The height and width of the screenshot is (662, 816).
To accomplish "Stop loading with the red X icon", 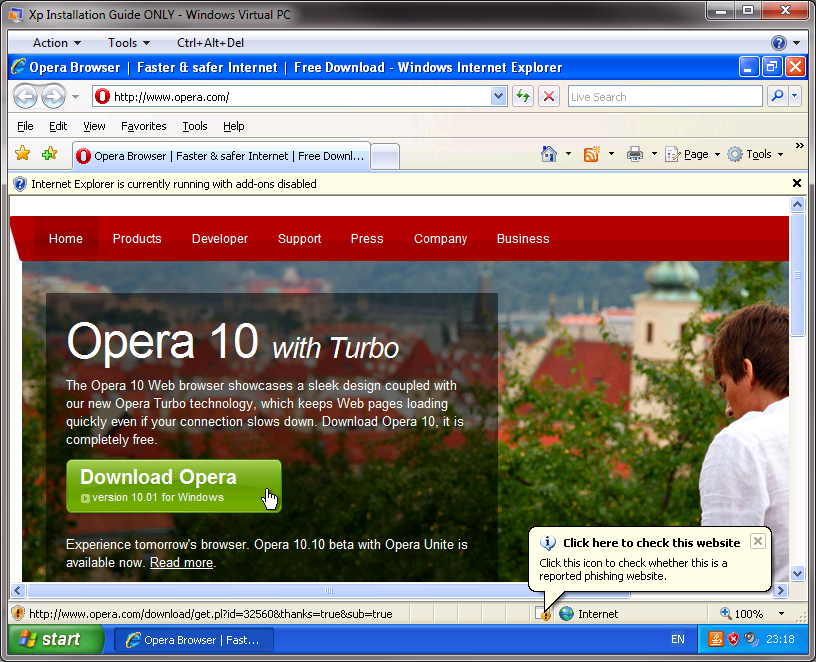I will point(549,97).
